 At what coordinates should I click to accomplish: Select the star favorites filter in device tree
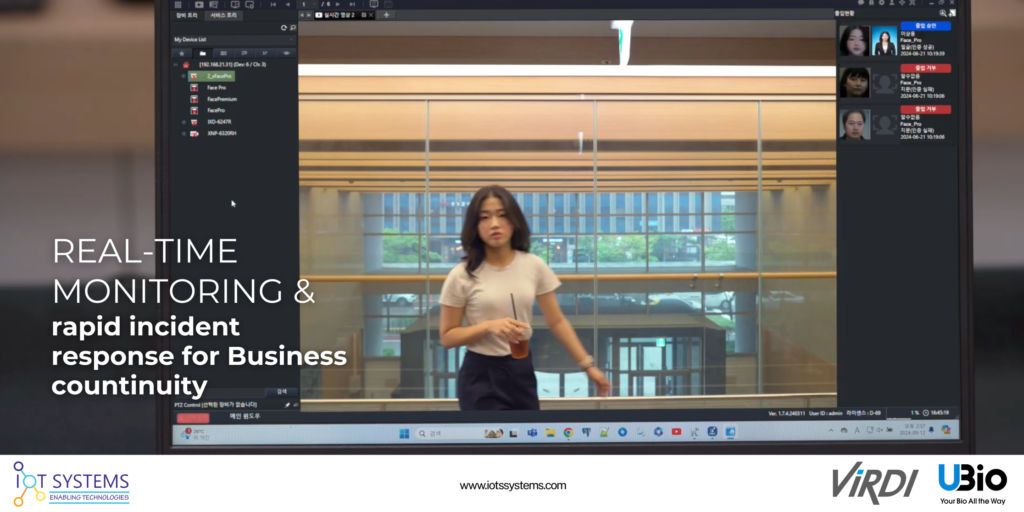pos(181,52)
